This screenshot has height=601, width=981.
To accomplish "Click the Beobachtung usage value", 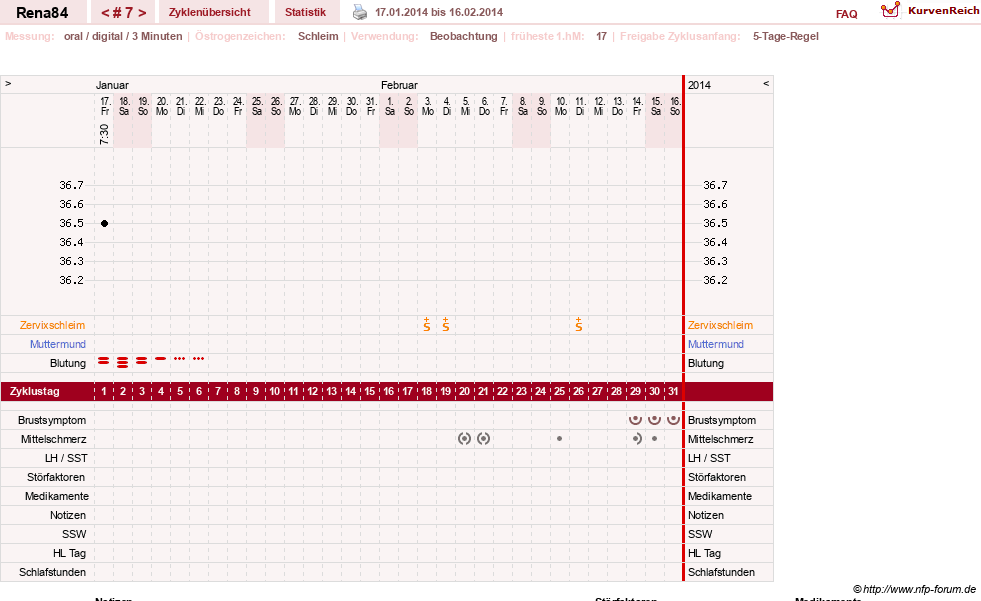I will point(464,36).
